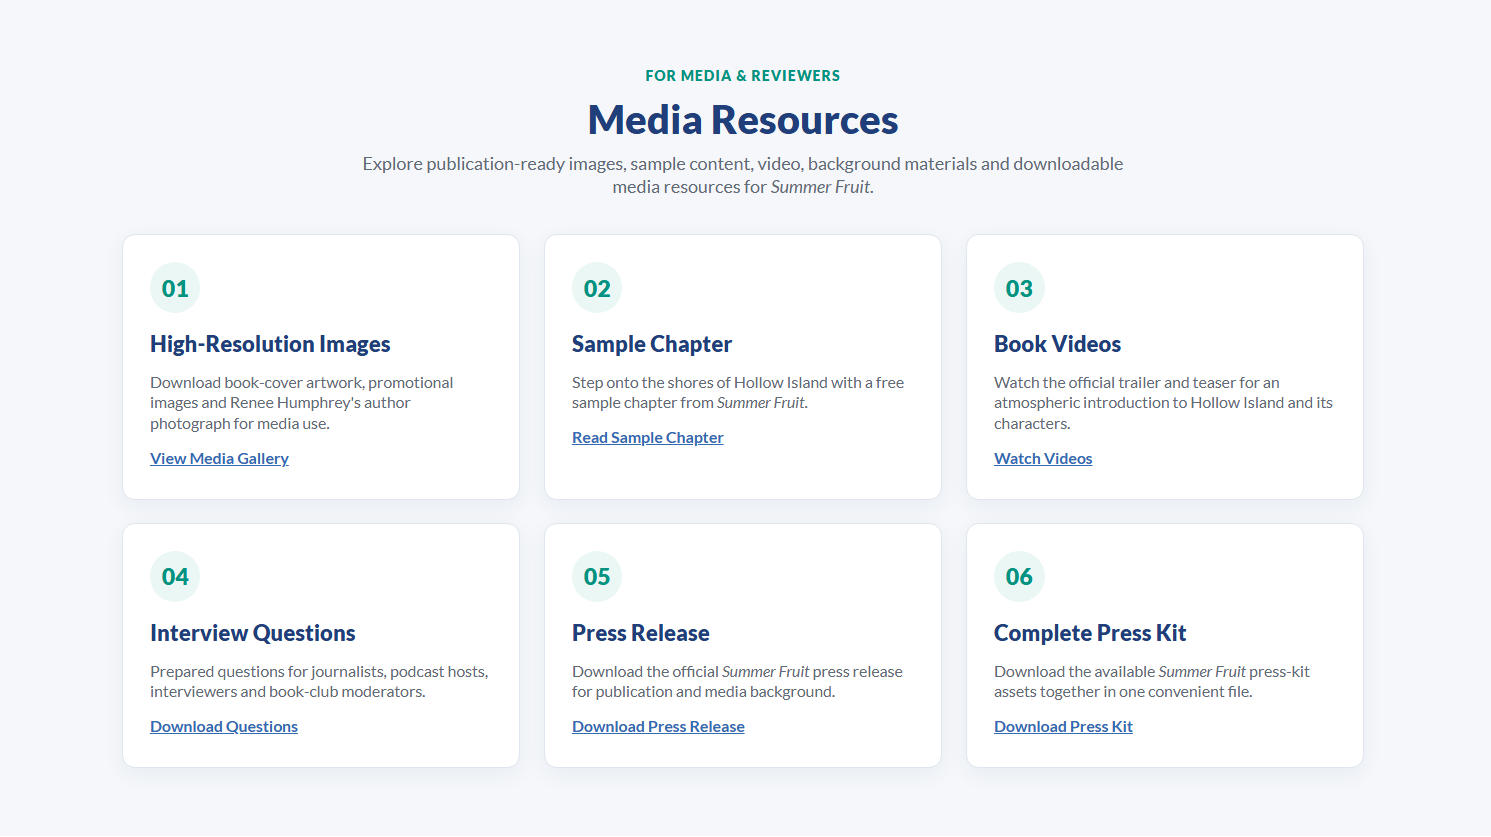Click the 'Prepared questions for journalists' description

tap(319, 681)
